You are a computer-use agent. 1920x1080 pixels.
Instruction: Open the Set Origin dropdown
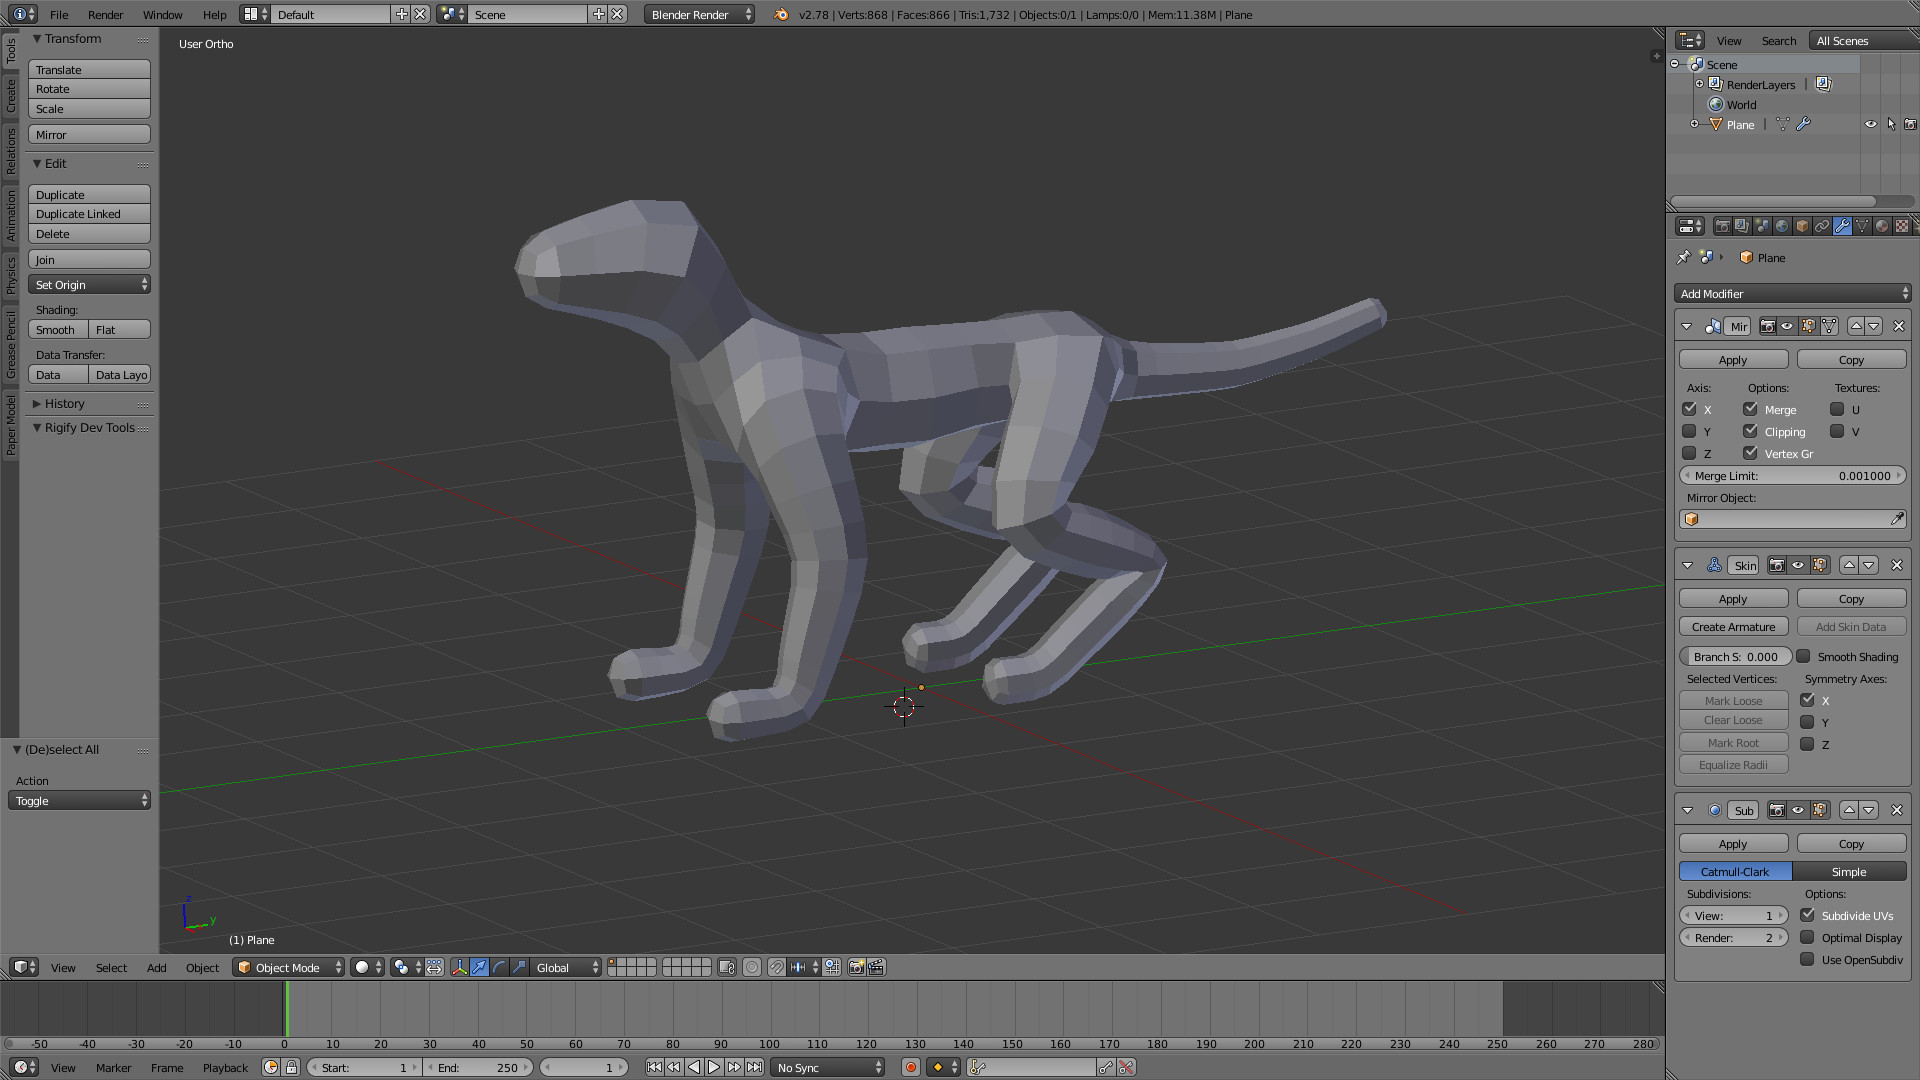[x=90, y=285]
